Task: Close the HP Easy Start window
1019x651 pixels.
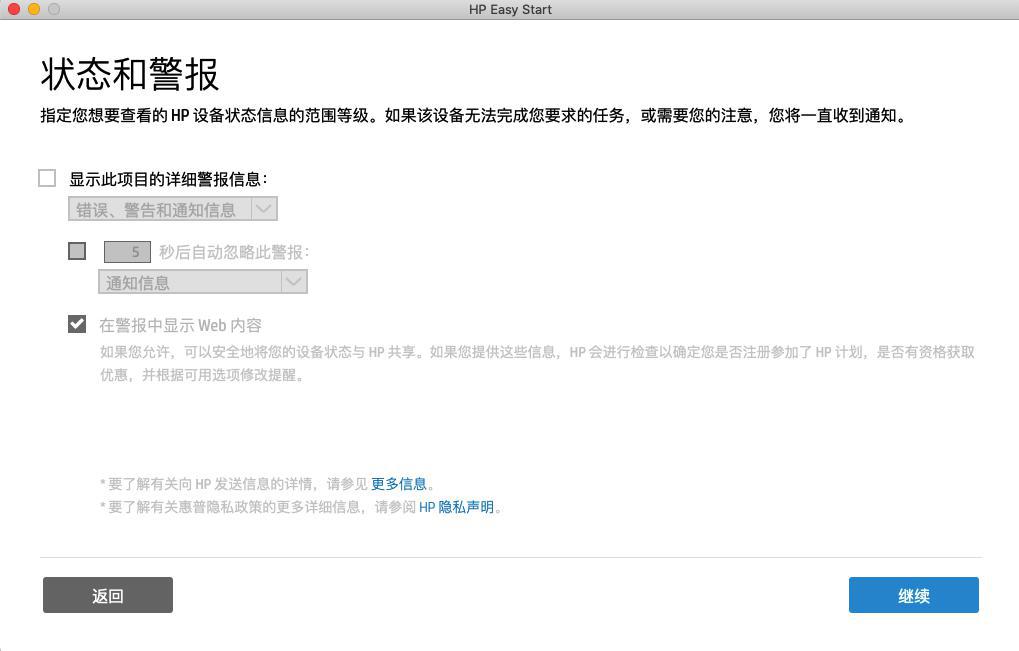Action: [x=14, y=9]
